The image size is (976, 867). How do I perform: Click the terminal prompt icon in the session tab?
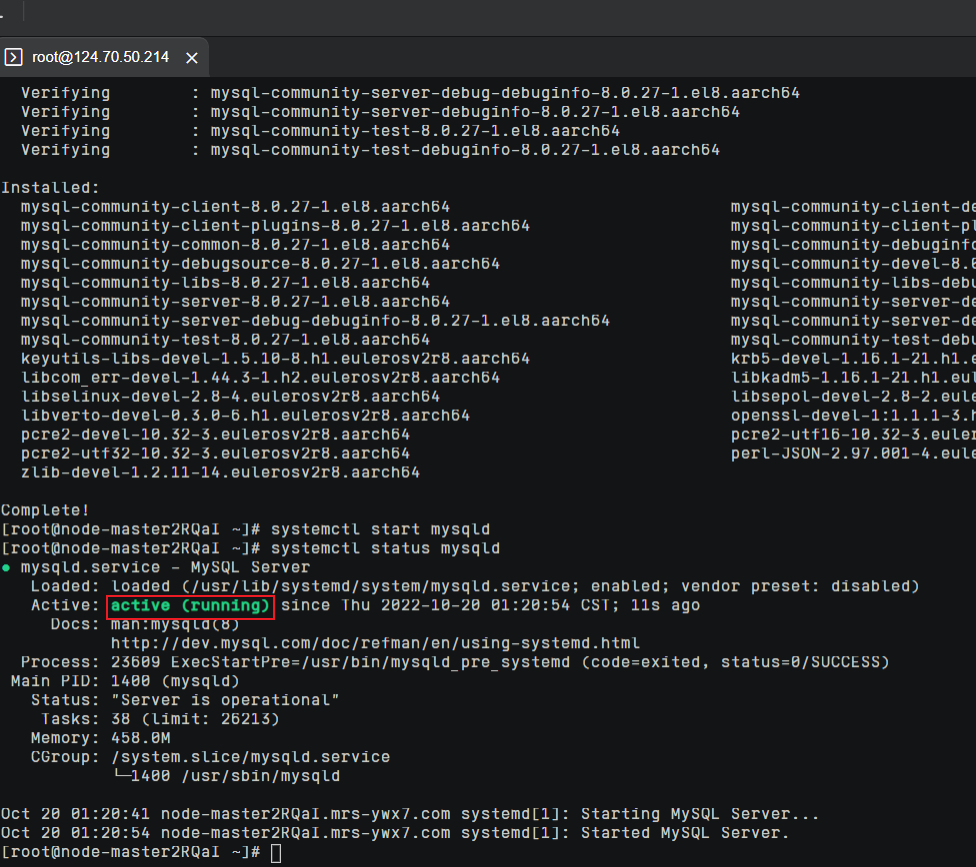(14, 57)
